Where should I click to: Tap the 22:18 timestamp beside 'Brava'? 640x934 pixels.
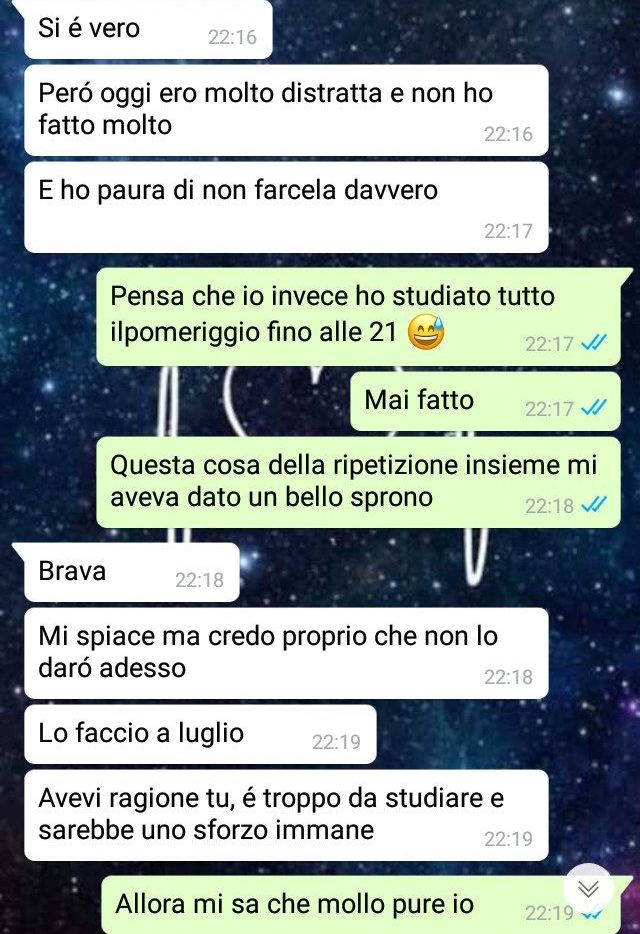[x=199, y=580]
